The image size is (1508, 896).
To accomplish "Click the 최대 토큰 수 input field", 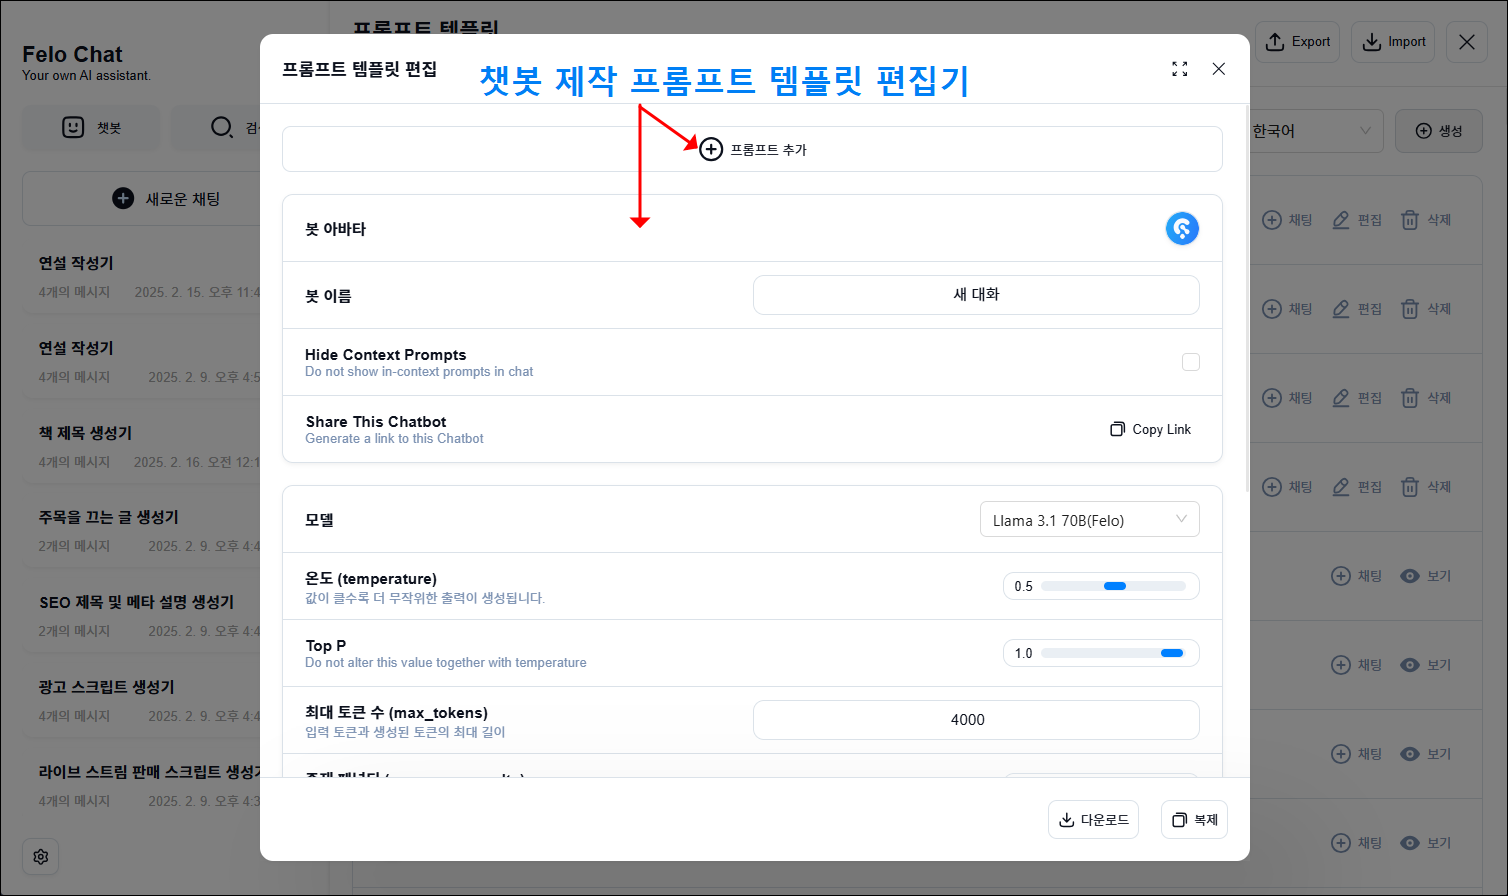I will coord(975,720).
